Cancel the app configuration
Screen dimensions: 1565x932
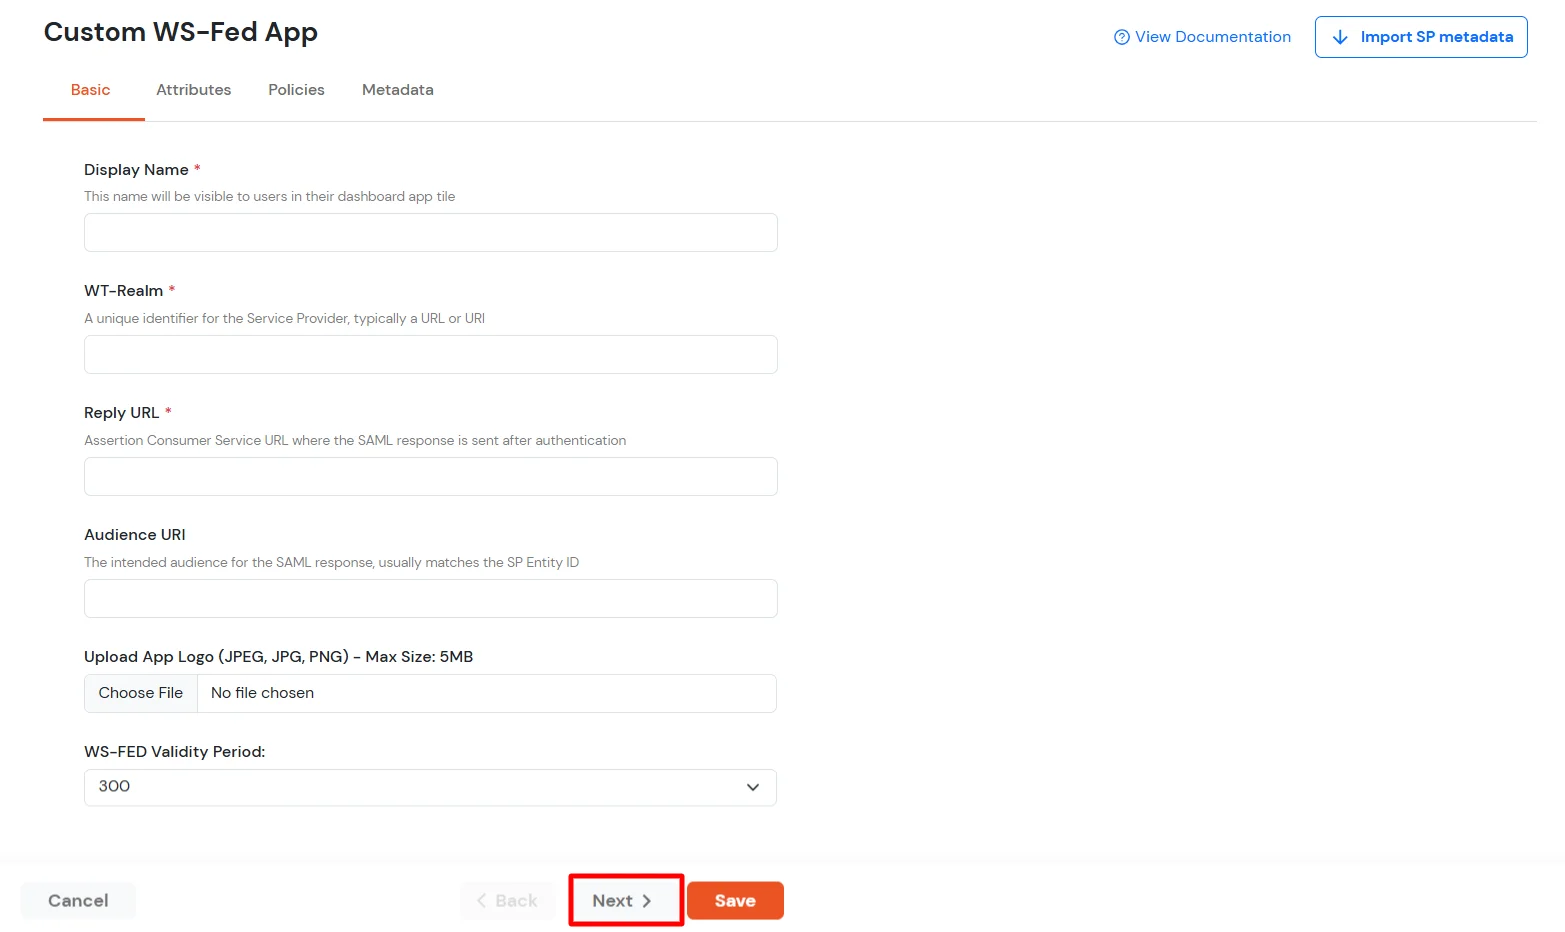[78, 900]
